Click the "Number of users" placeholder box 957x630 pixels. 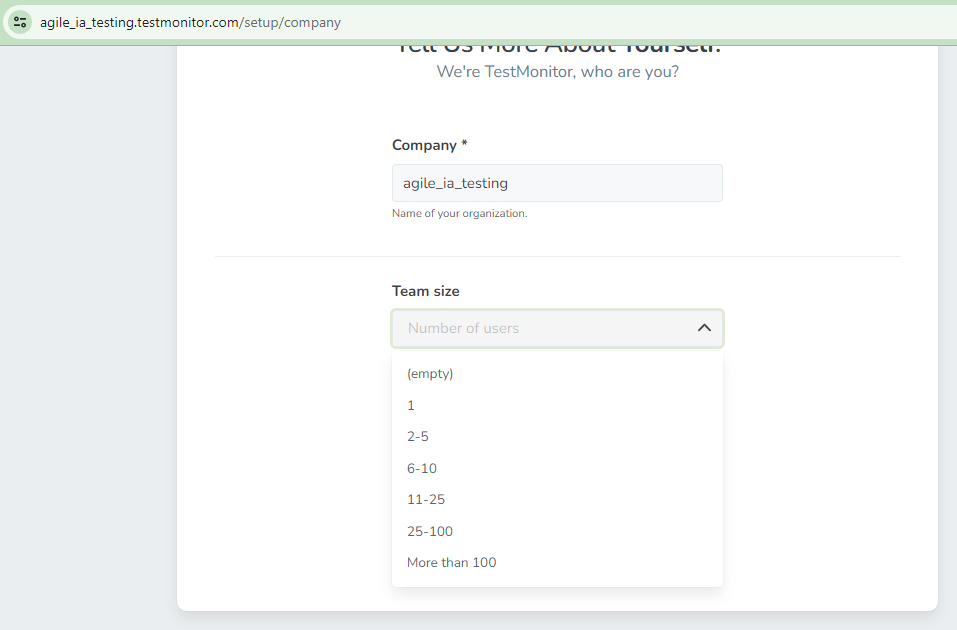(x=557, y=328)
